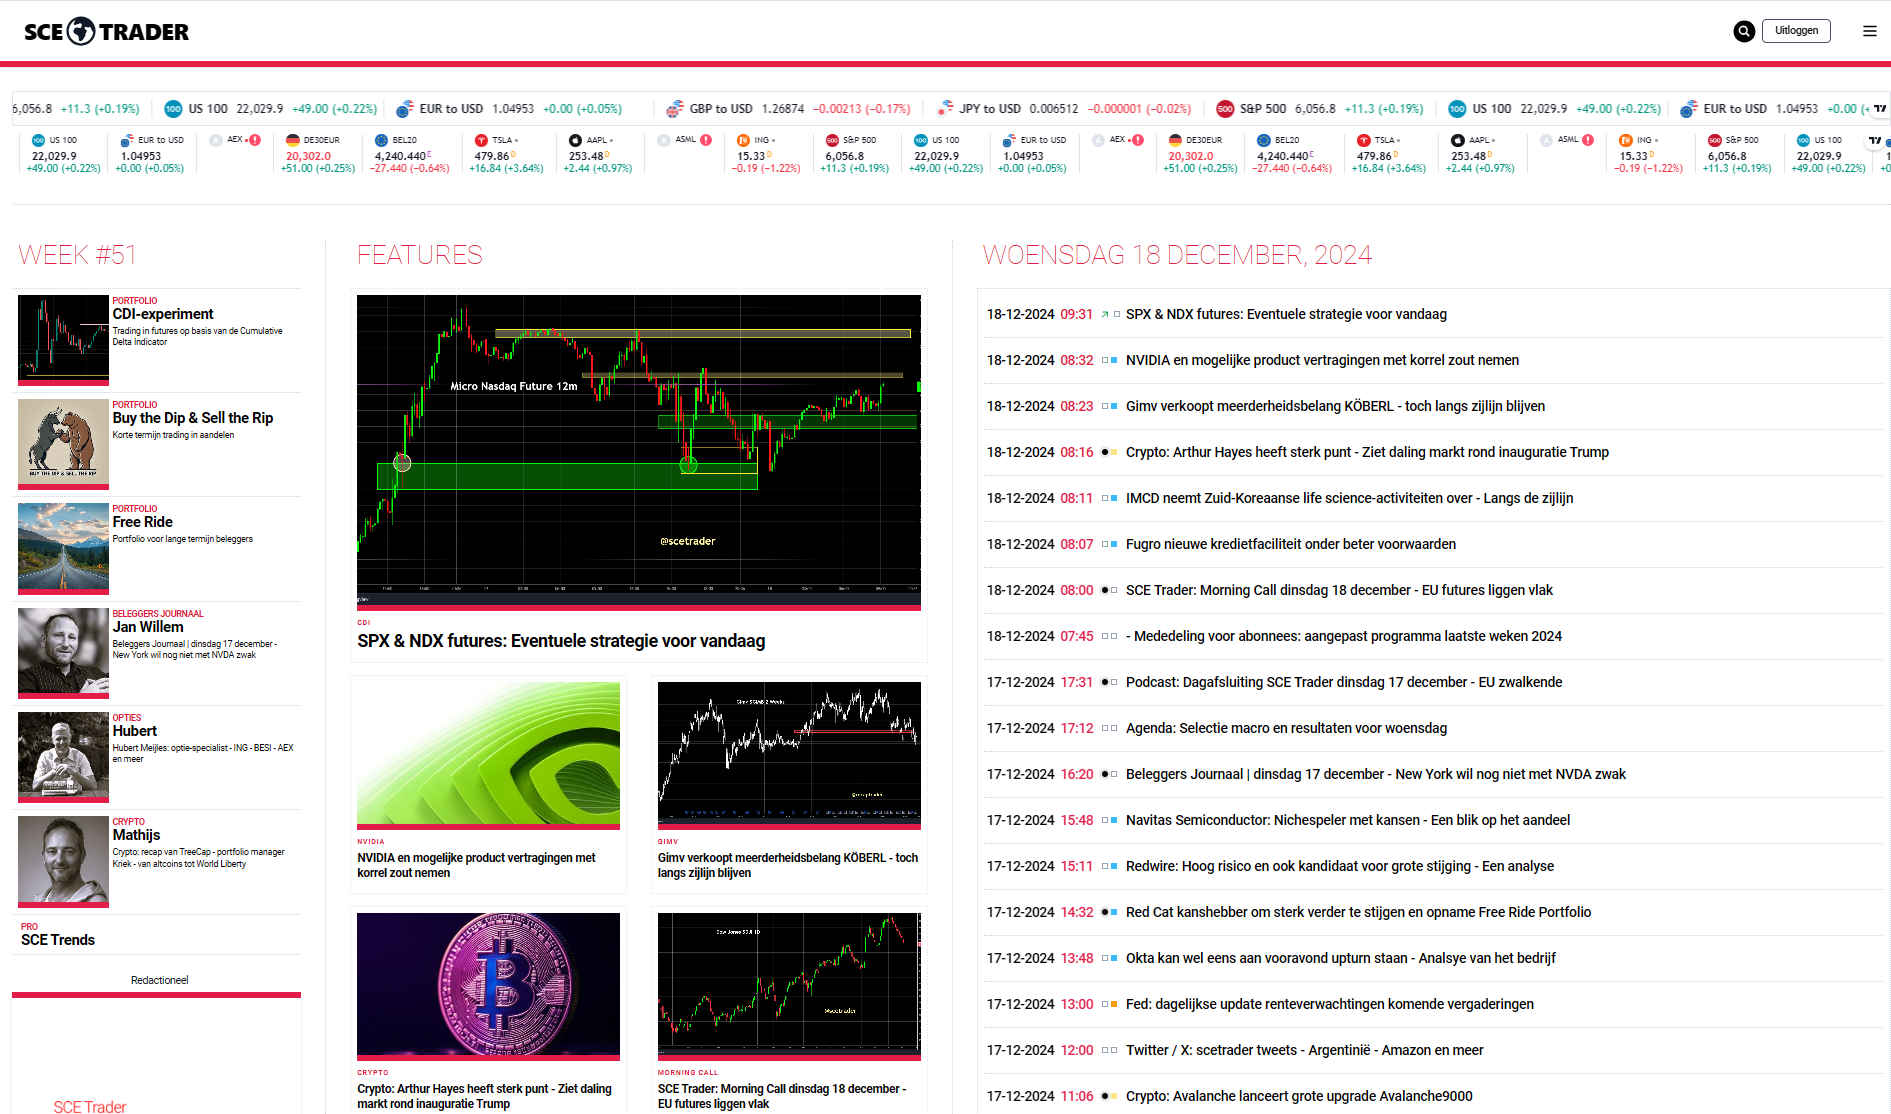Screen dimensions: 1891x1114
Task: Click the Uitloggen button
Action: [1796, 31]
